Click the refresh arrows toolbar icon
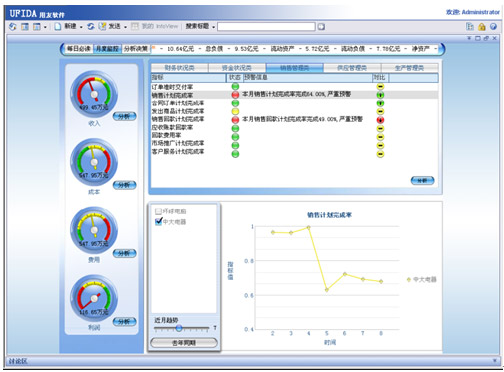This screenshot has width=504, height=372. pos(91,26)
